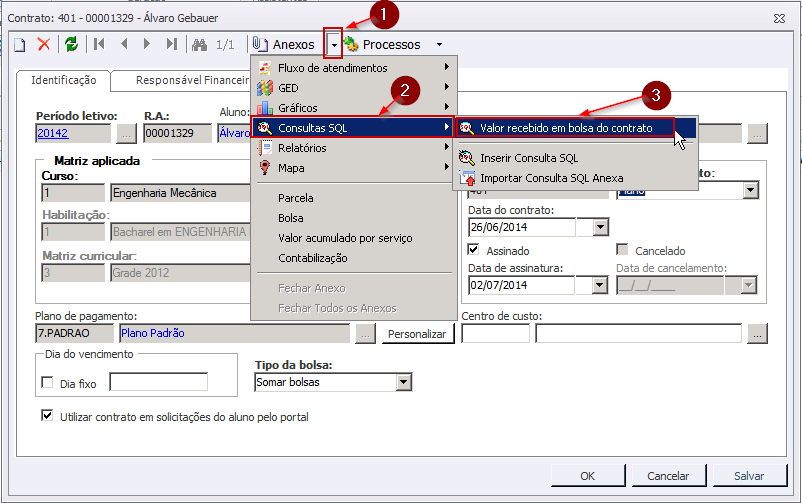Enable the Dia fixo checkbox
802x503 pixels.
click(47, 382)
